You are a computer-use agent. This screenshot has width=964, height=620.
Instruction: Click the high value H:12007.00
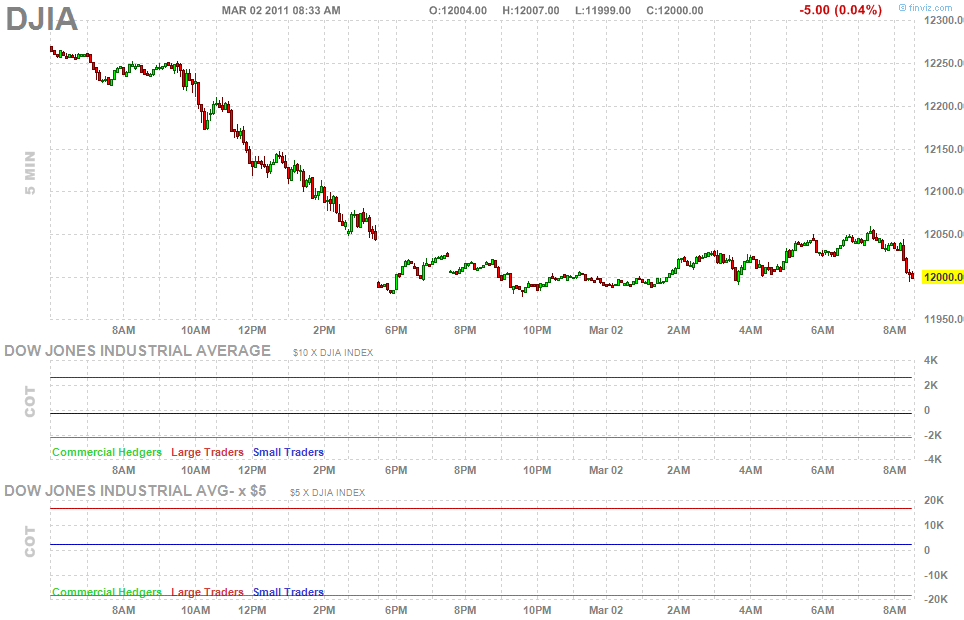click(531, 10)
